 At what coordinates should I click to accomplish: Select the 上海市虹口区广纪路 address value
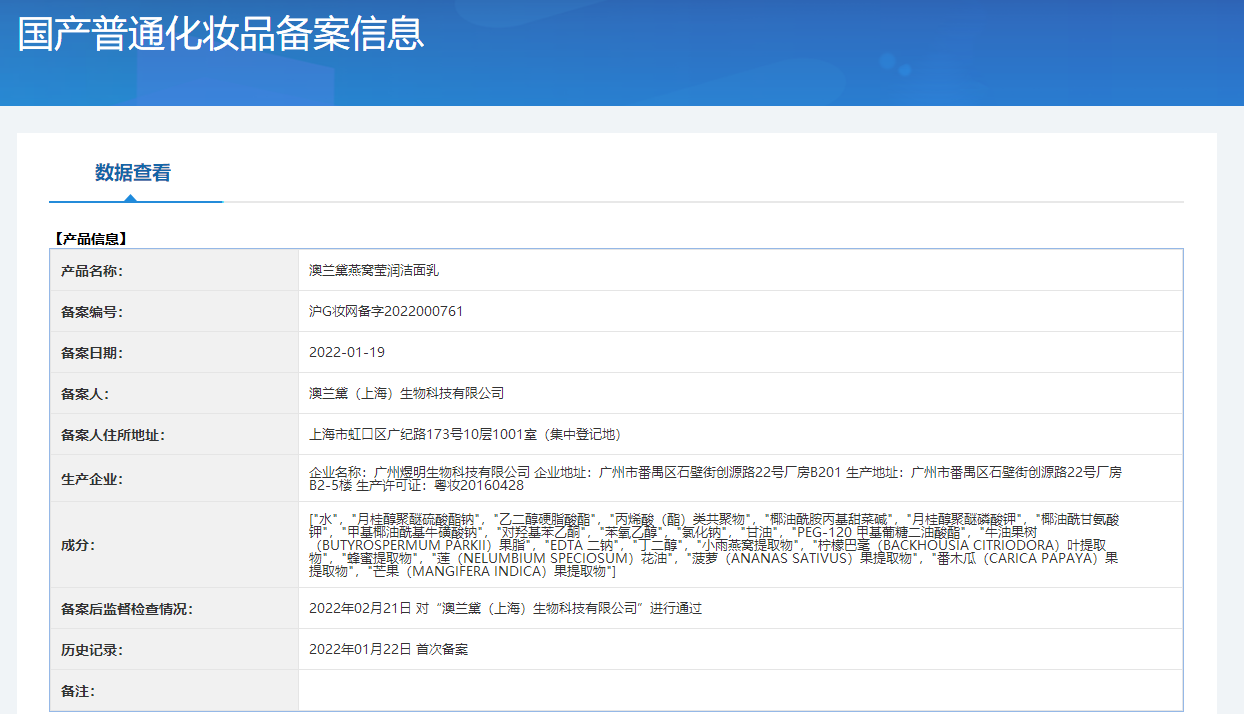465,435
